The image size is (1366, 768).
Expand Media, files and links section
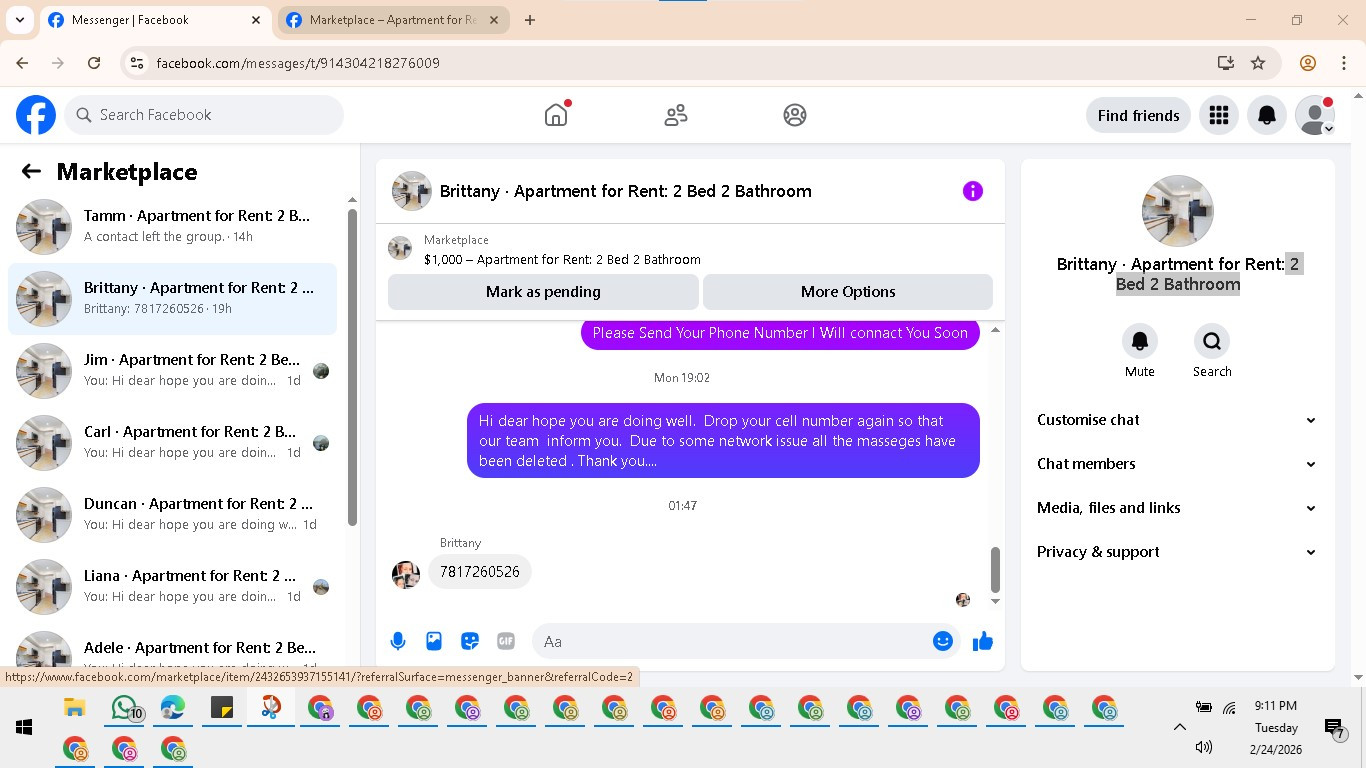[1177, 508]
